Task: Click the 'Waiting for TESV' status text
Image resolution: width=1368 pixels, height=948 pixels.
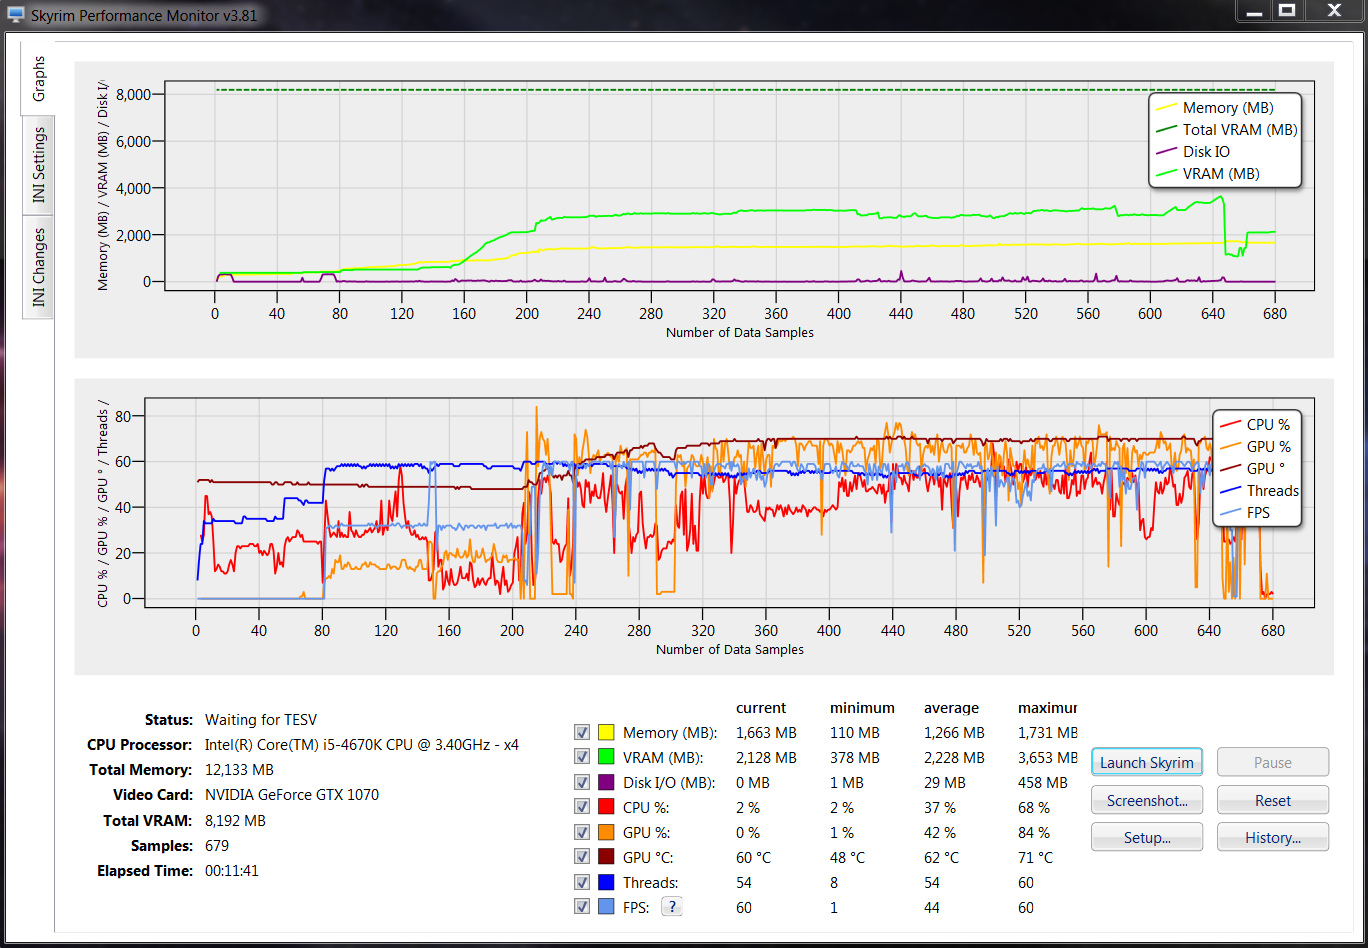Action: (x=261, y=720)
